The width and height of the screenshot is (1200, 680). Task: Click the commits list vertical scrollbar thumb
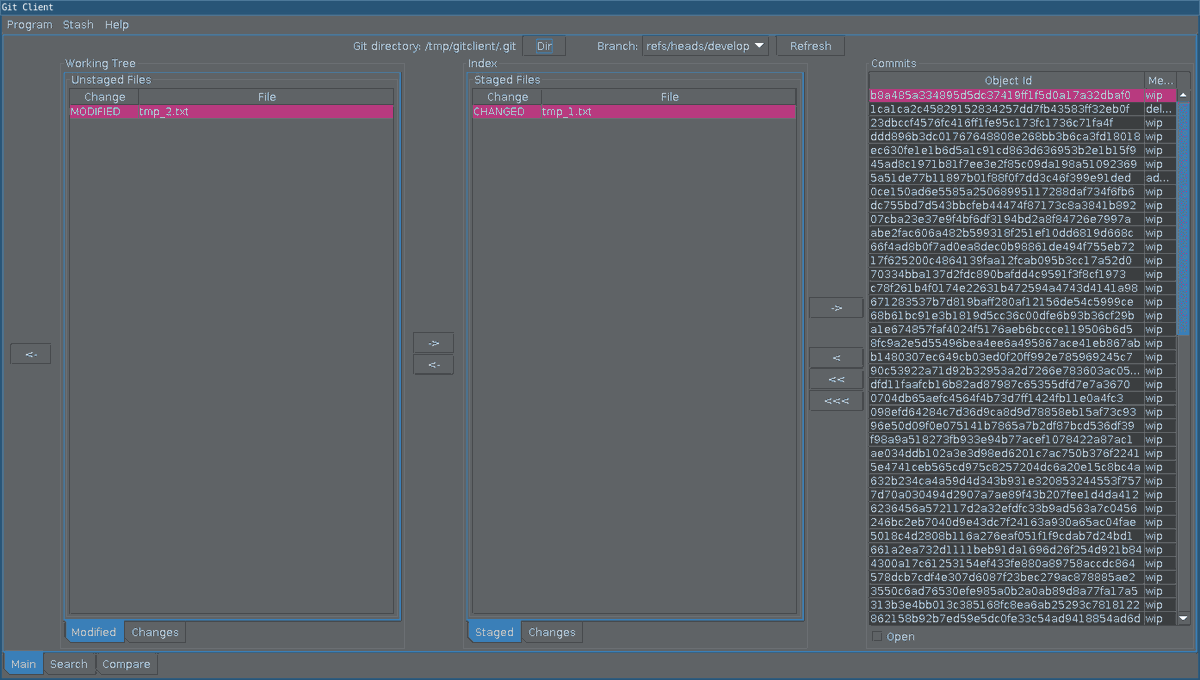(1184, 218)
